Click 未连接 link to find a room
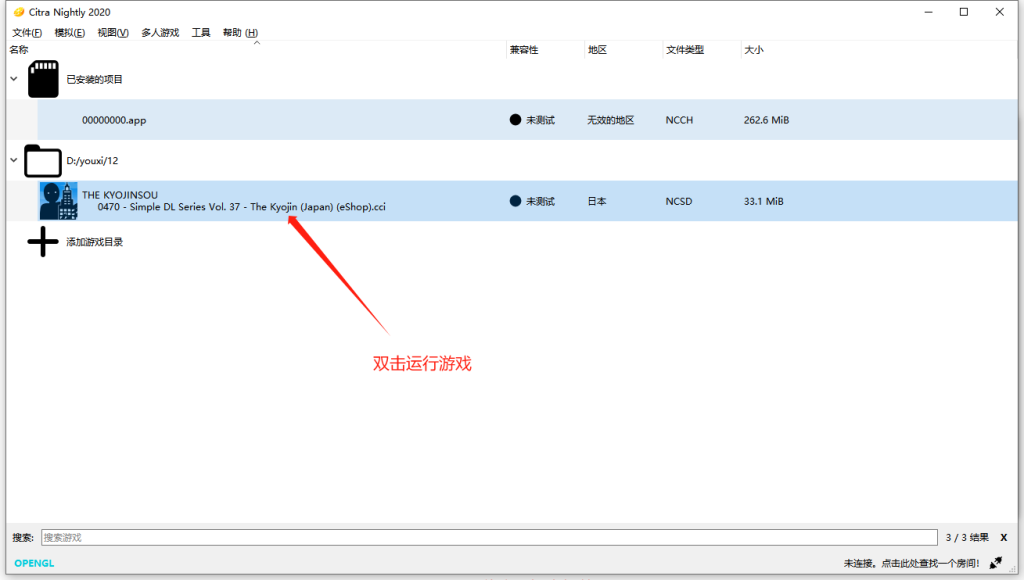 (910, 563)
